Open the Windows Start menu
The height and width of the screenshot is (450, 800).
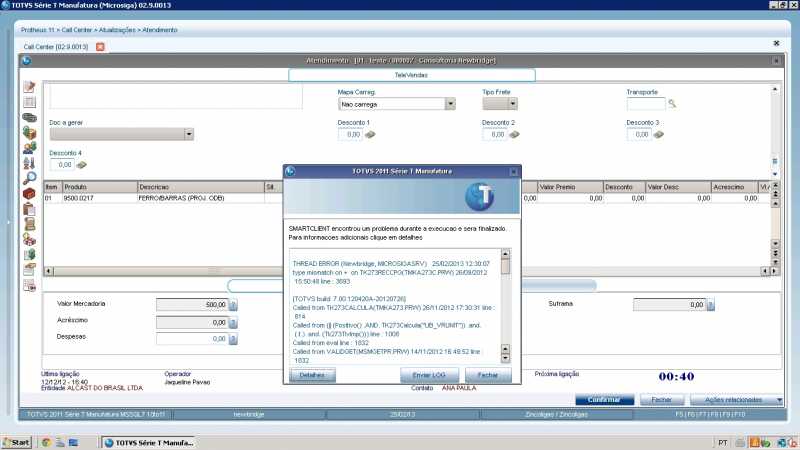(17, 442)
